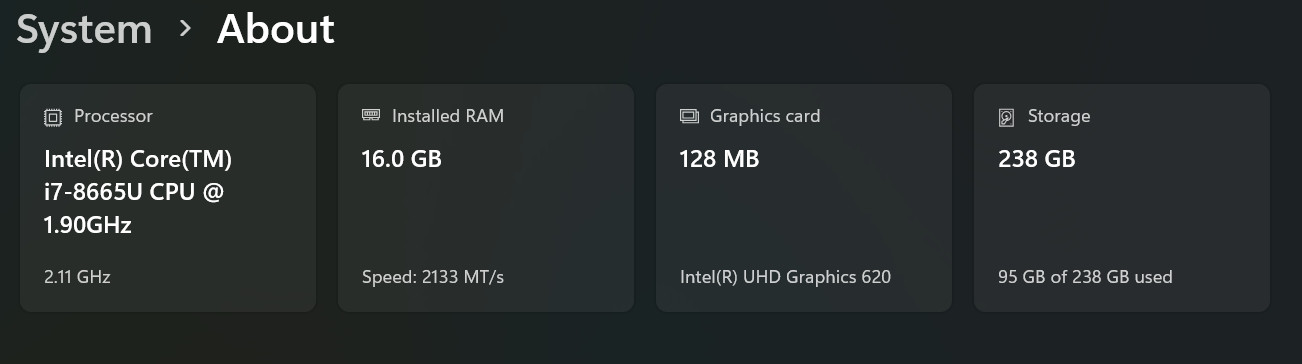This screenshot has width=1302, height=364.
Task: Click the 2.11 GHz speed text
Action: 77,277
